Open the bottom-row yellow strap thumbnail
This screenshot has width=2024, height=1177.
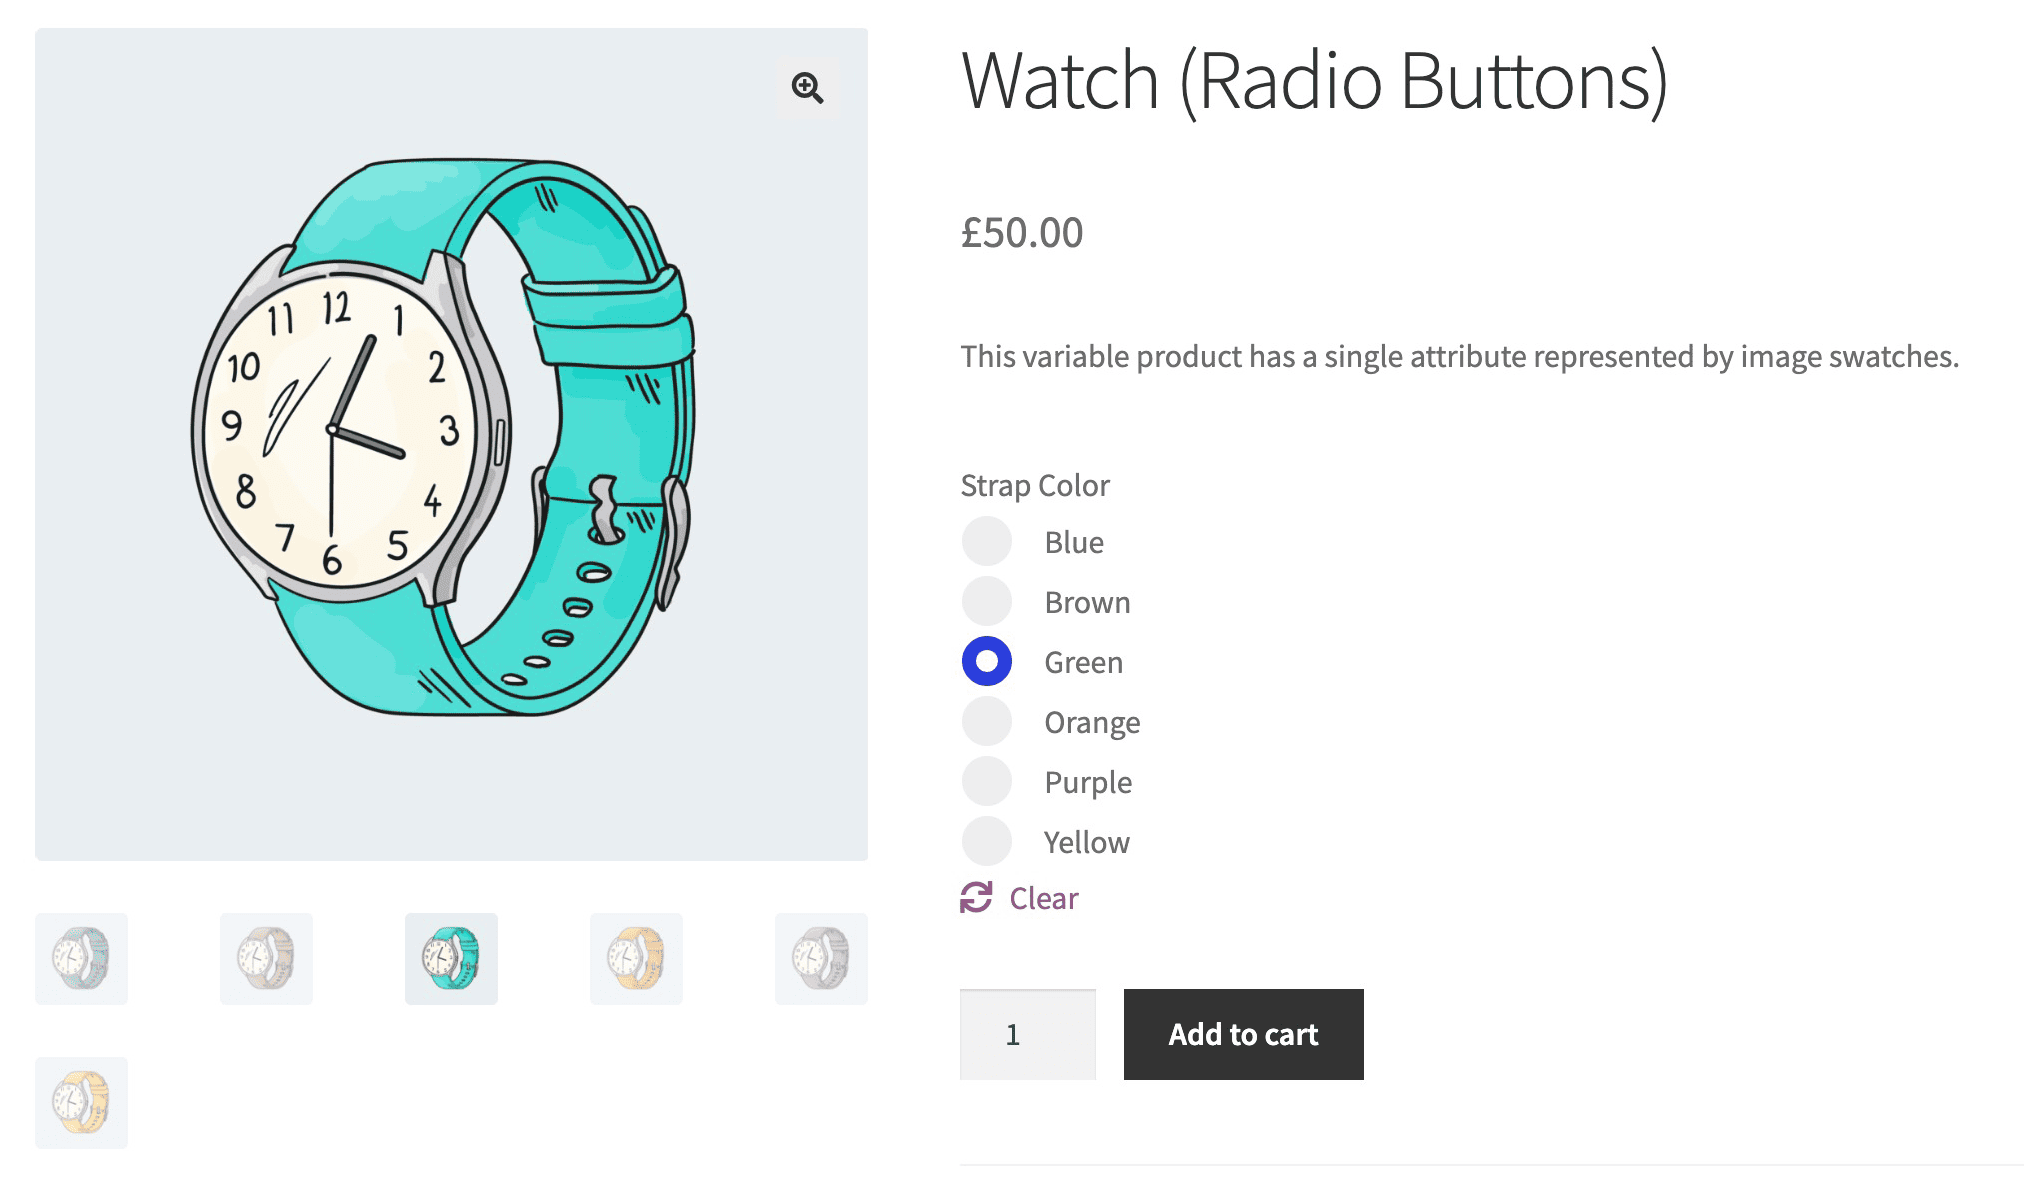tap(81, 1101)
